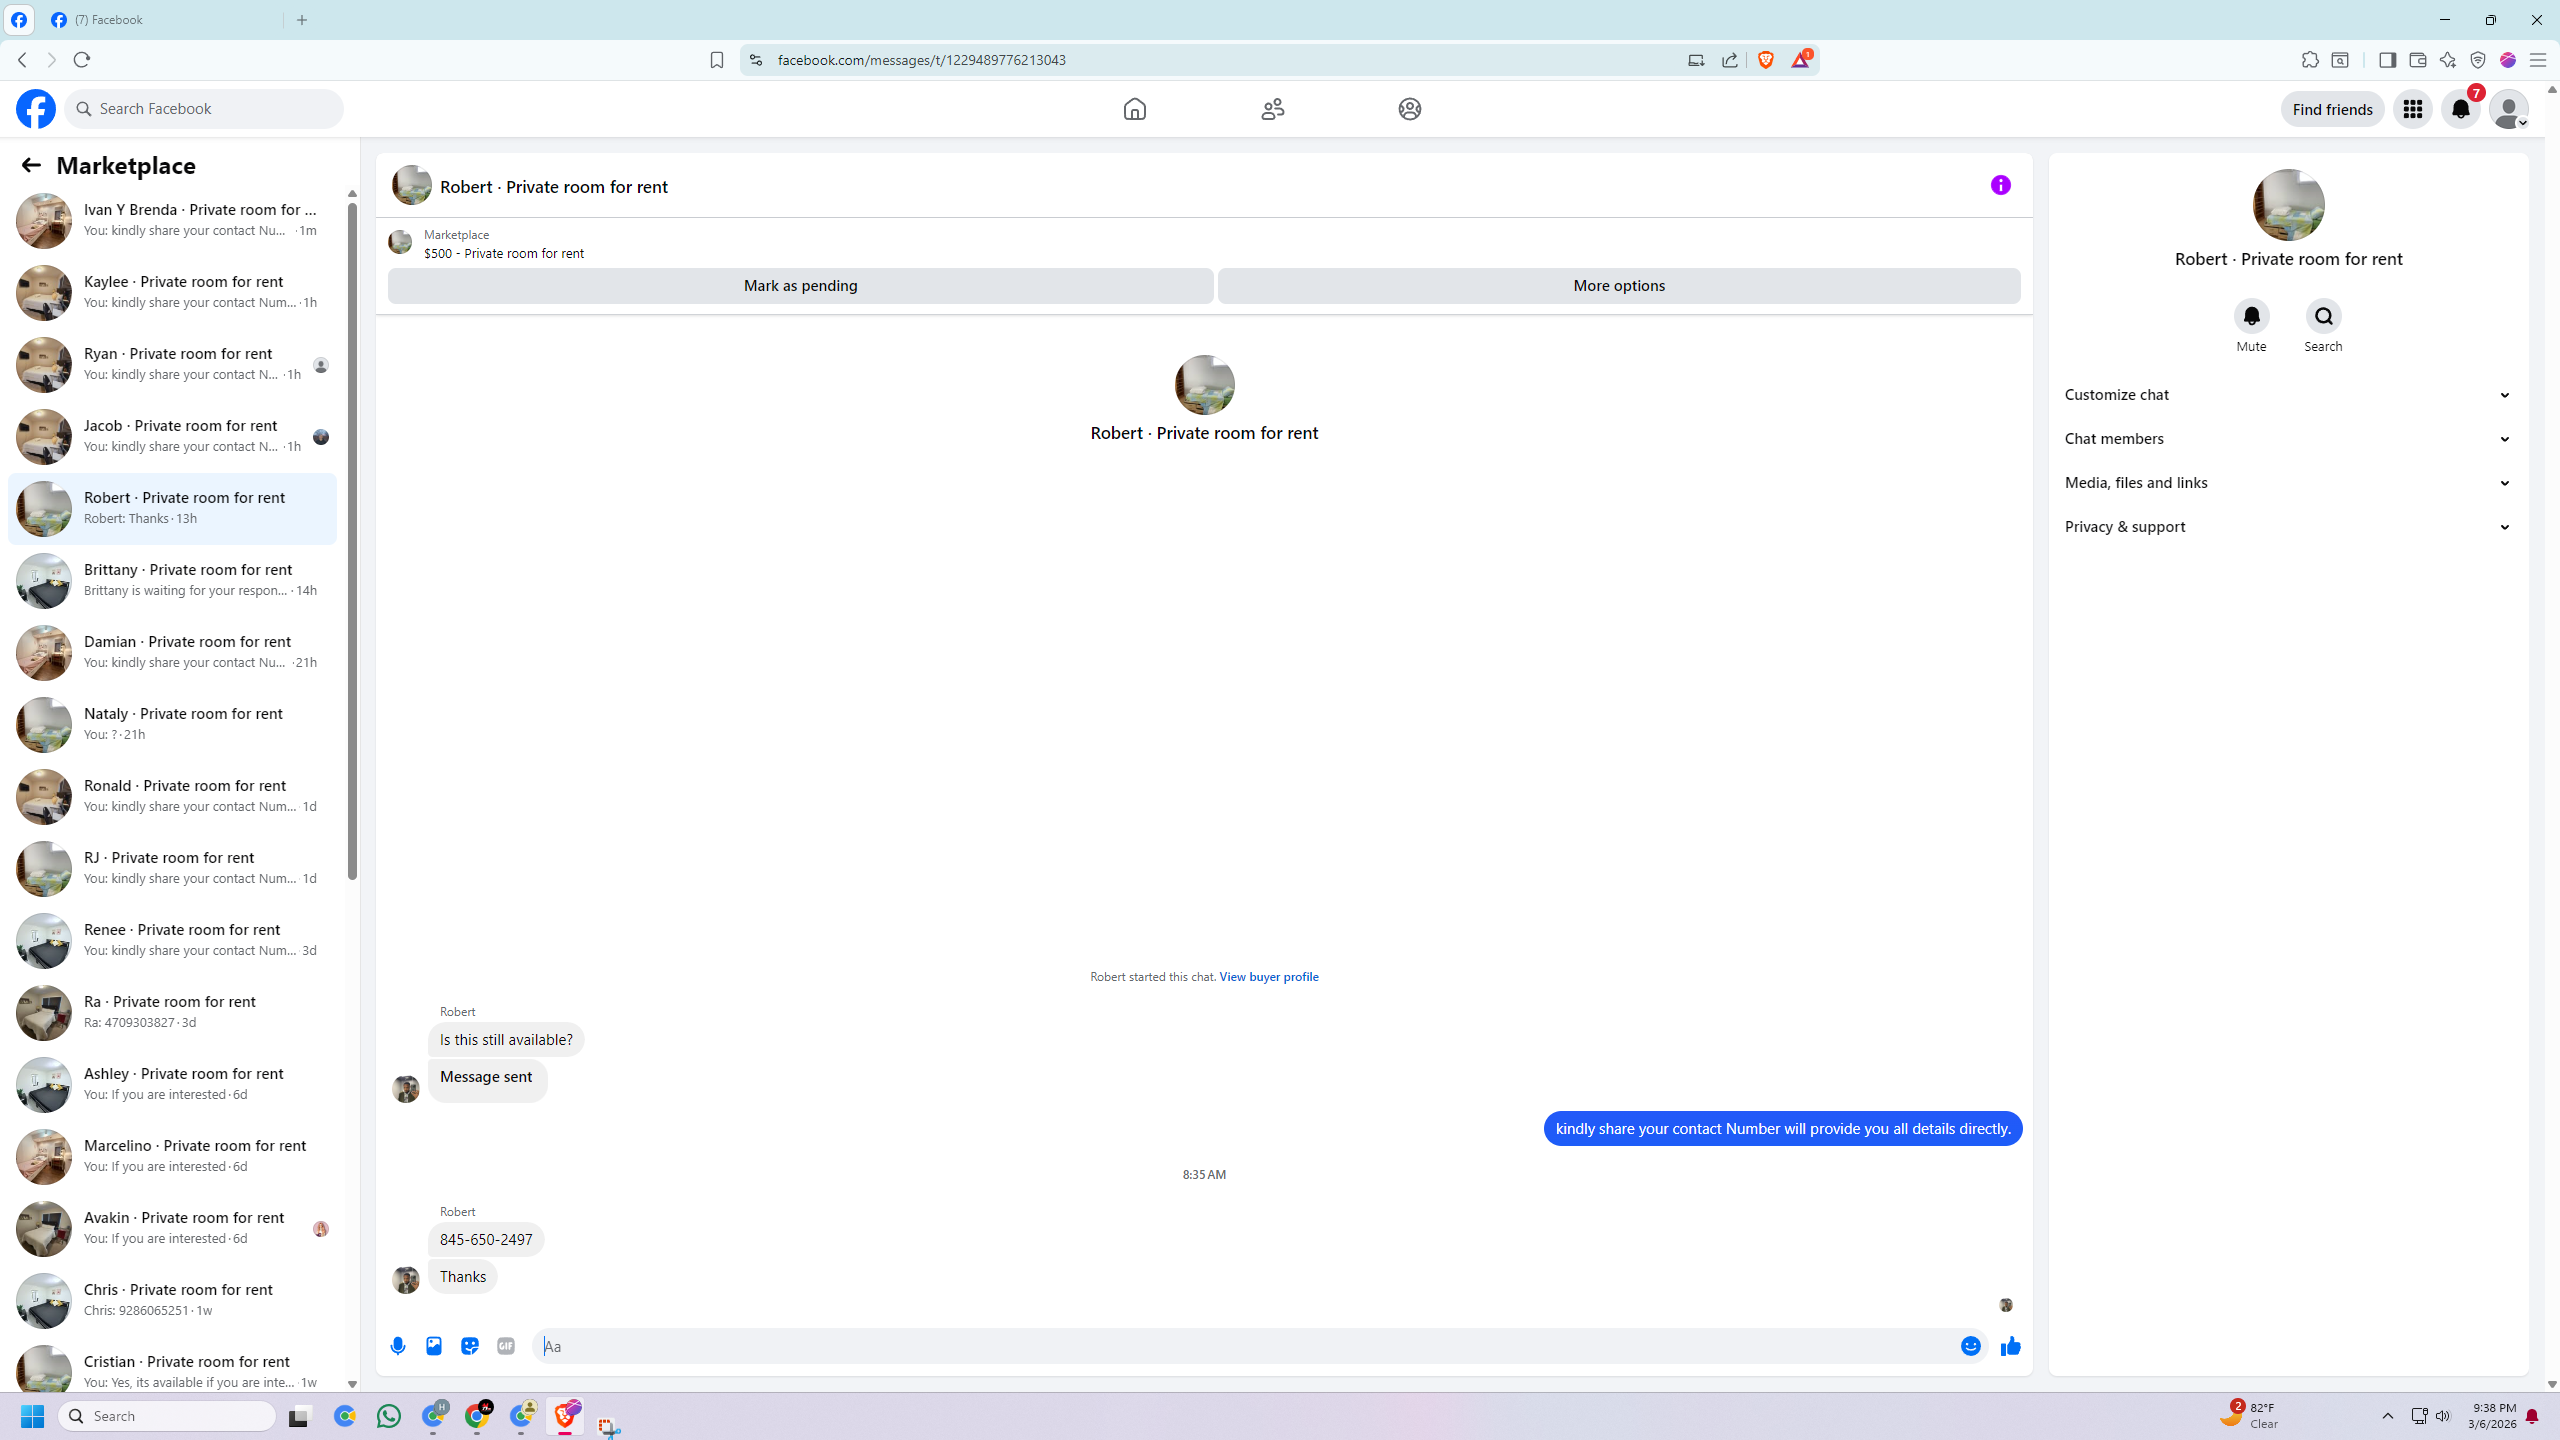Click the conversation list scrollbar

(x=352, y=540)
